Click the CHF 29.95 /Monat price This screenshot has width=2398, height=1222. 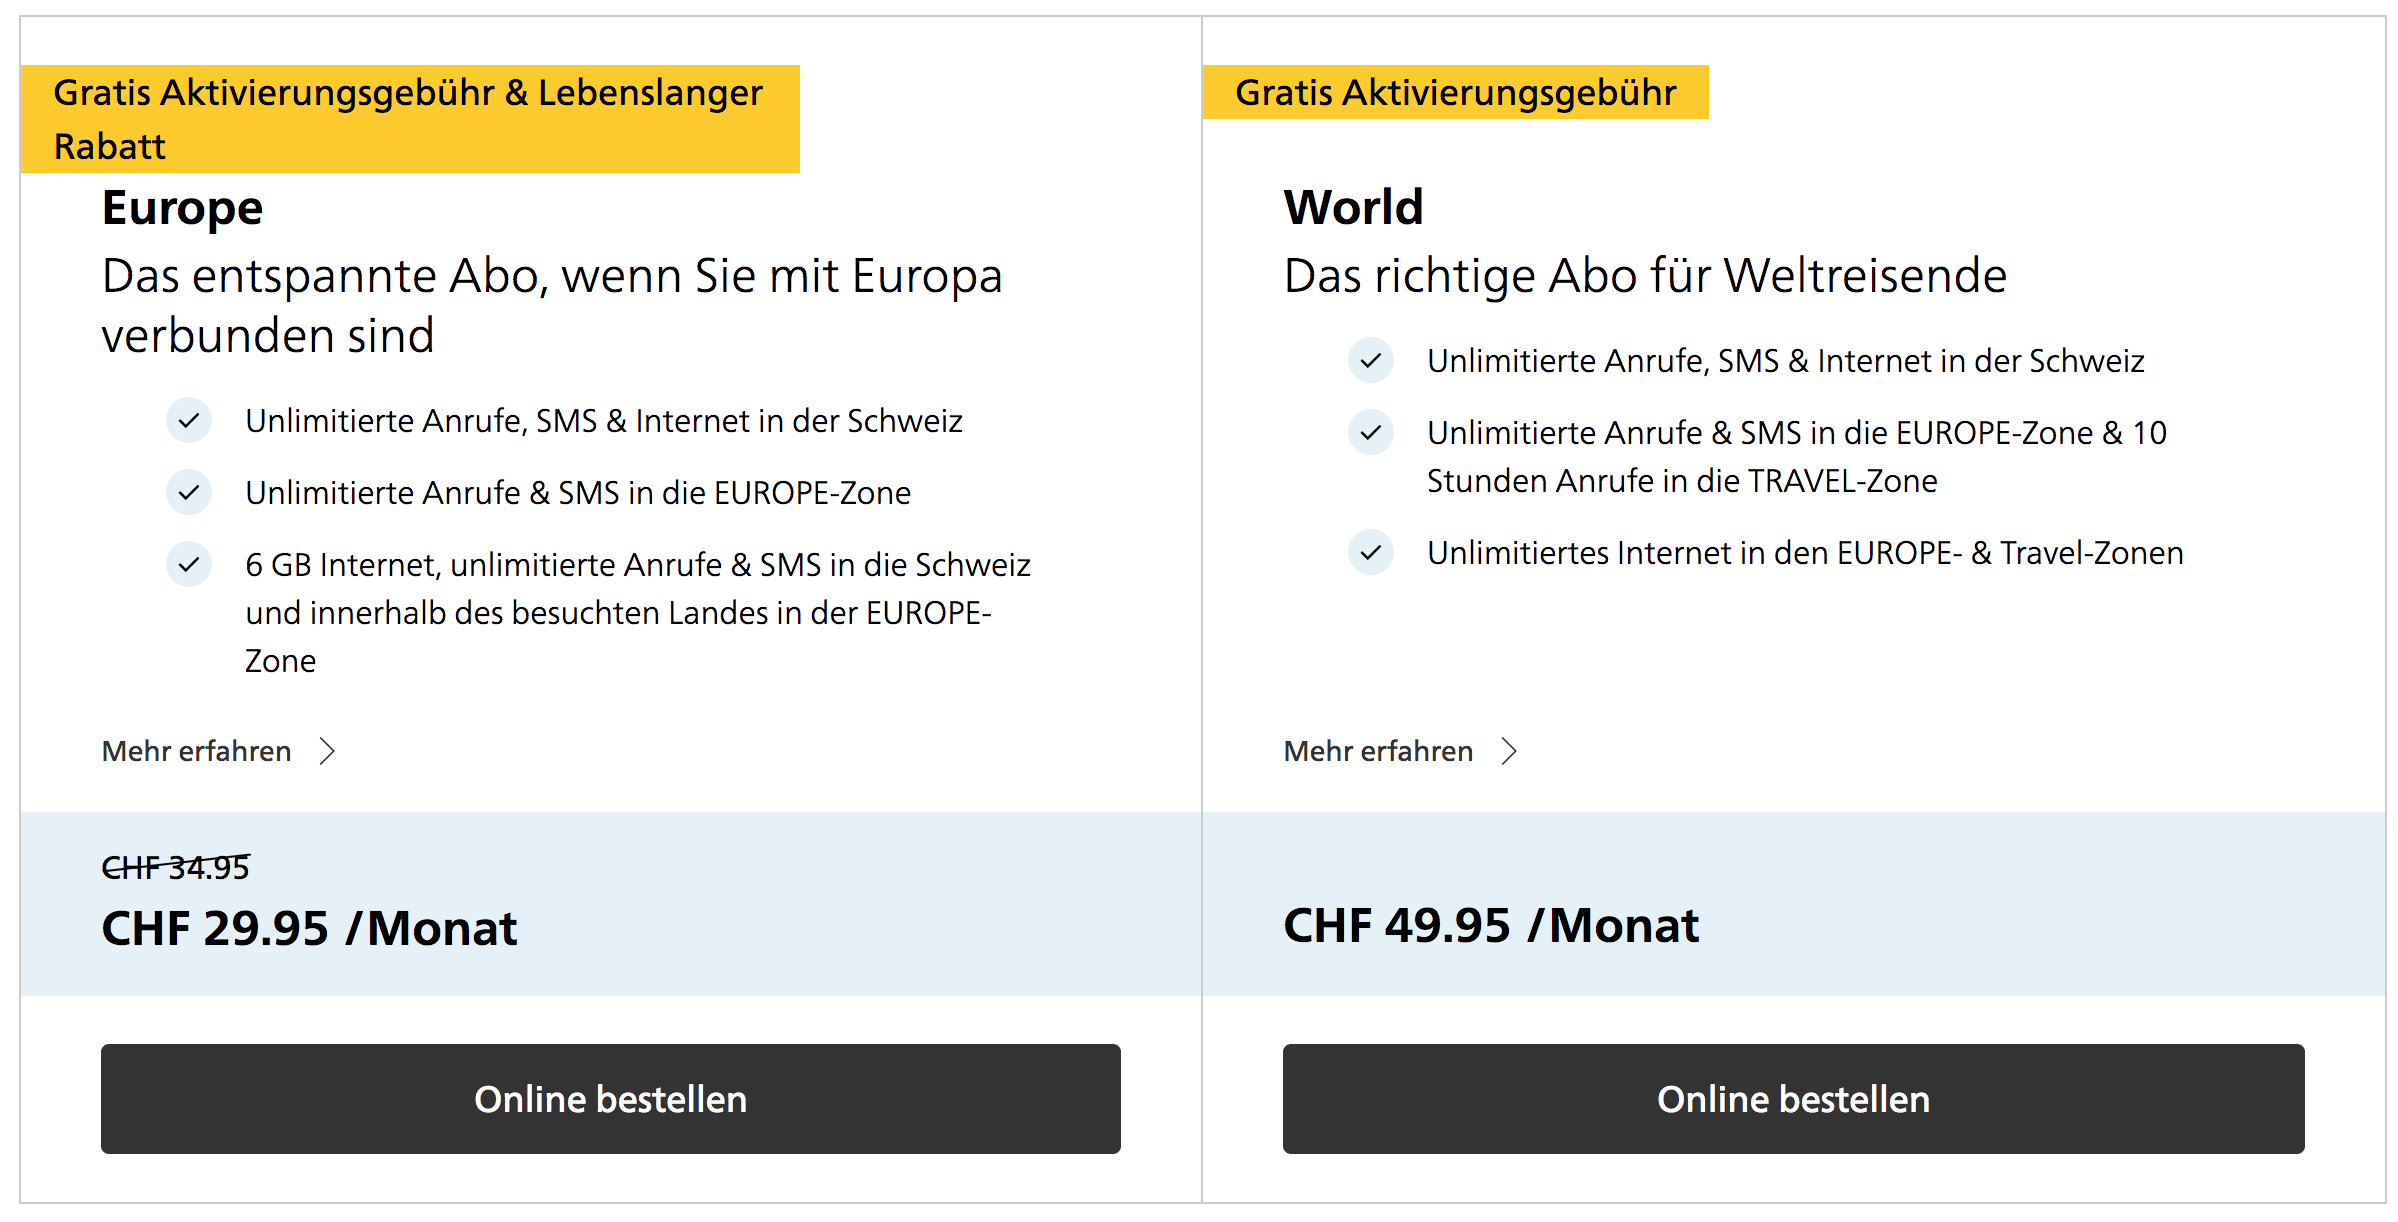pos(309,928)
